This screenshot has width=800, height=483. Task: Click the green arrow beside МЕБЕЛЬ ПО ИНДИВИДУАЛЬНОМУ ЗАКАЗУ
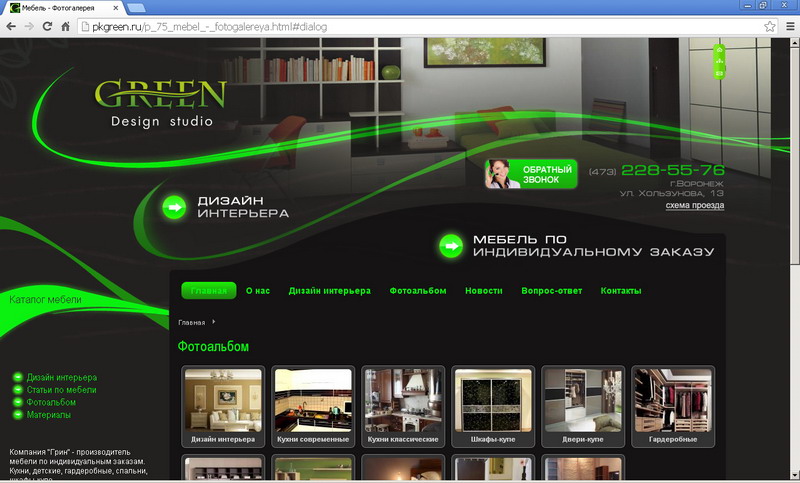(x=451, y=246)
